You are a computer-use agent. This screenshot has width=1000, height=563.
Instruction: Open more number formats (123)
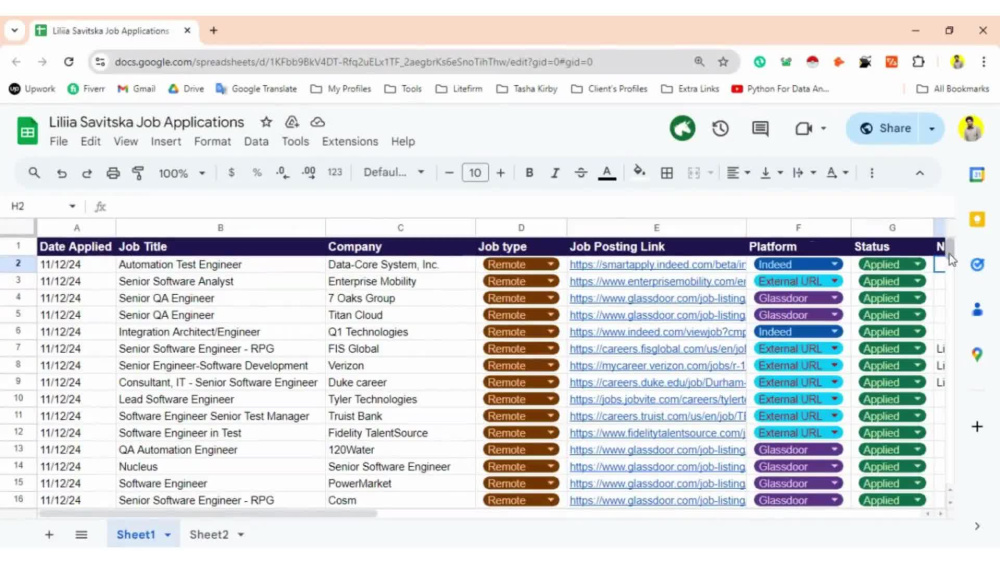pos(334,172)
